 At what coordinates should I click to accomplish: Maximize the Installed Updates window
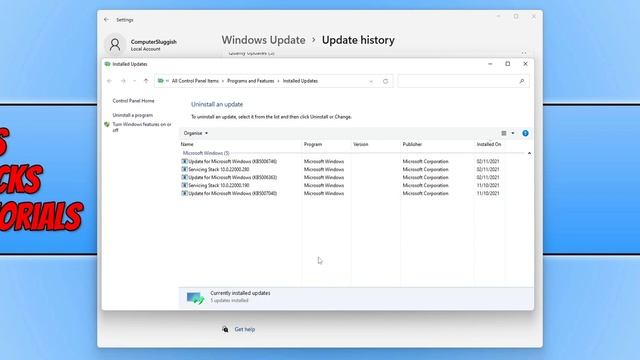[x=508, y=64]
